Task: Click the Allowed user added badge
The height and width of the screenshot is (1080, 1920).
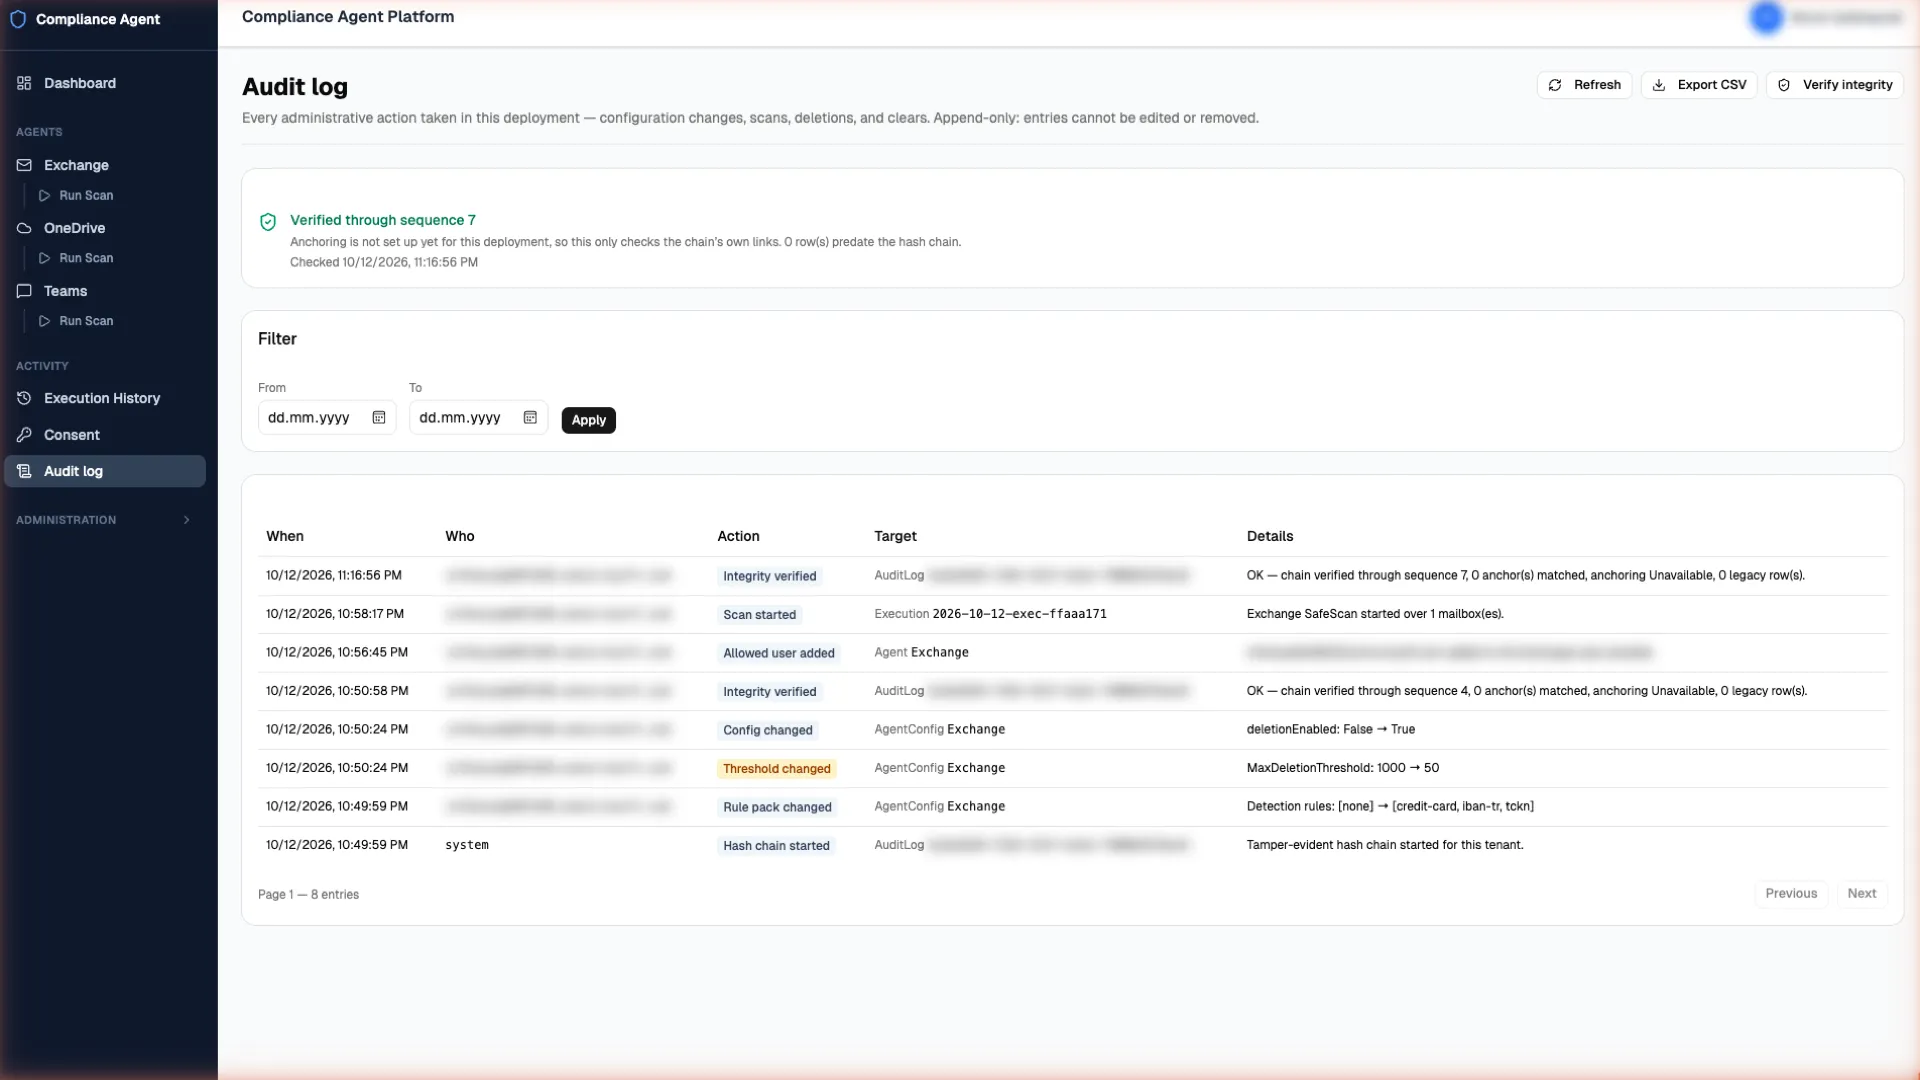Action: 779,653
